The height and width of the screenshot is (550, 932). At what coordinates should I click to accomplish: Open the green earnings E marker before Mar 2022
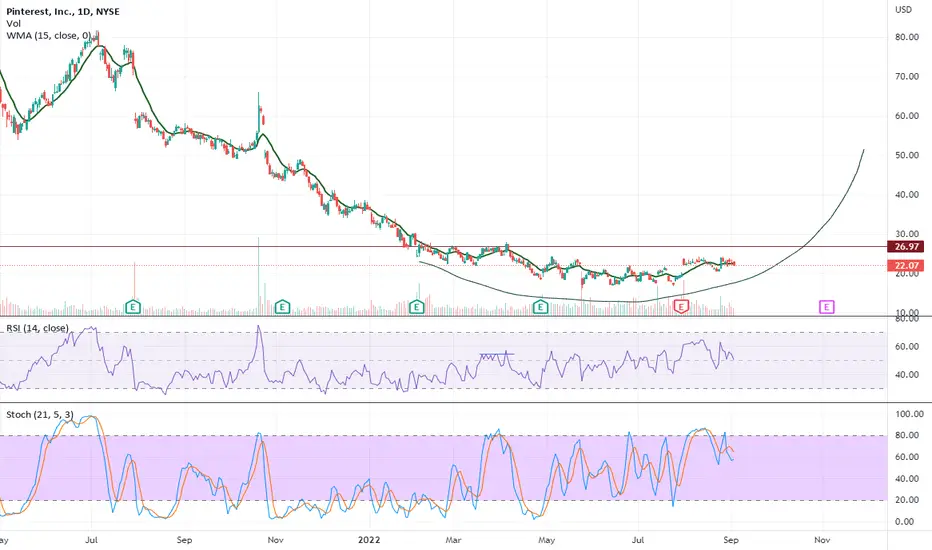417,307
